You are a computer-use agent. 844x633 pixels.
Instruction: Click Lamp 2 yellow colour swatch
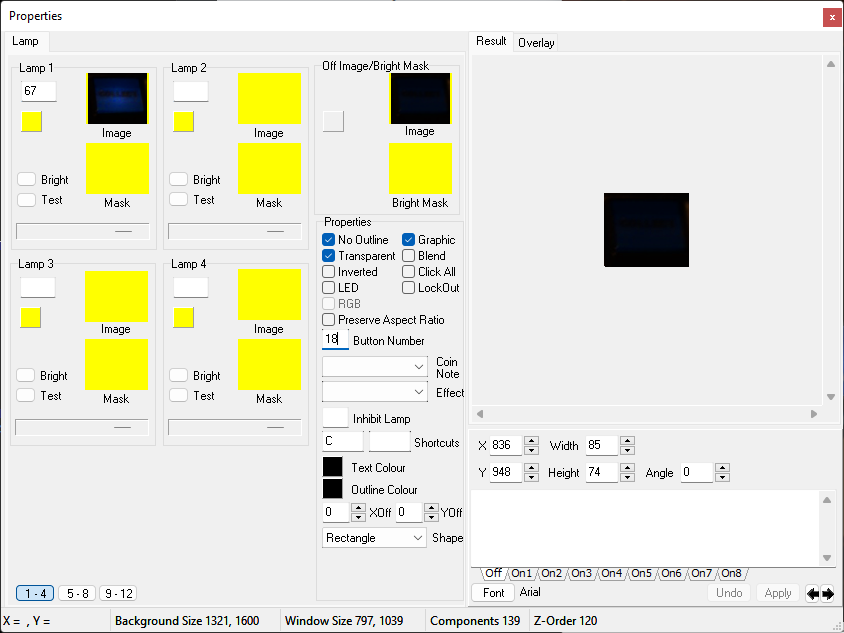tap(184, 122)
